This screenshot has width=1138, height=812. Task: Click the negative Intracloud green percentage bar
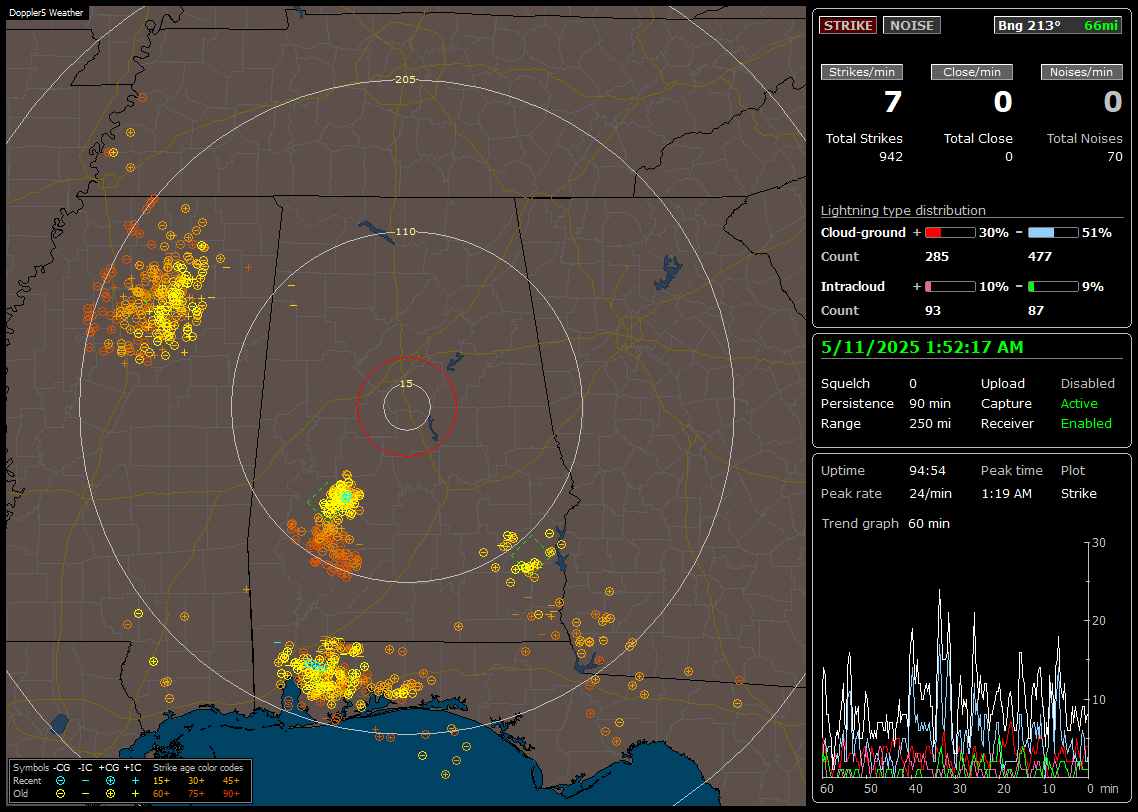pos(1053,287)
